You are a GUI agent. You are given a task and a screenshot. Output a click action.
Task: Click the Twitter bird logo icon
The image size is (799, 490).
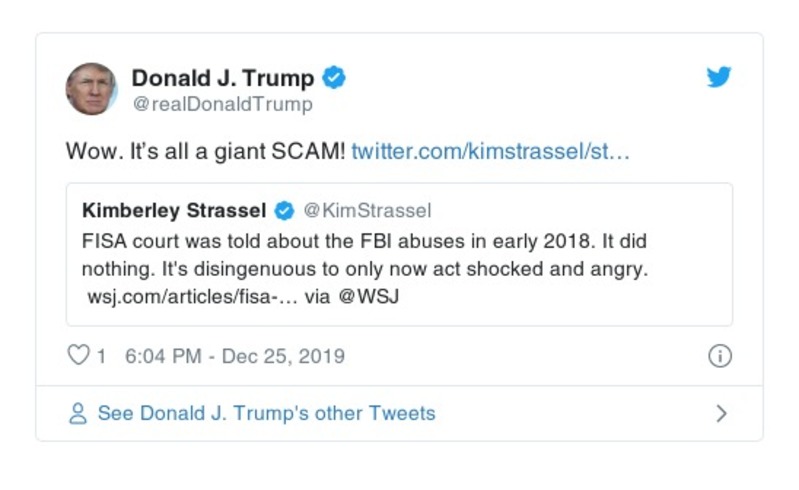pos(719,77)
